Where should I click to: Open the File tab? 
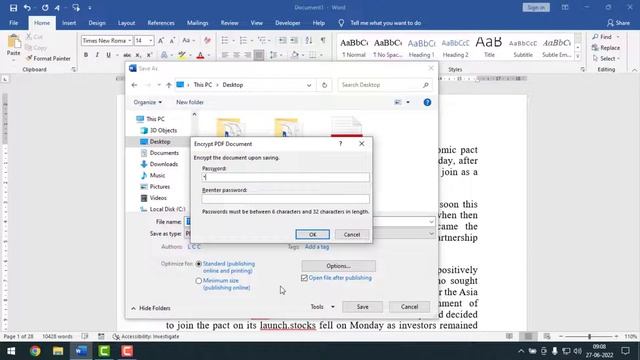(x=13, y=23)
